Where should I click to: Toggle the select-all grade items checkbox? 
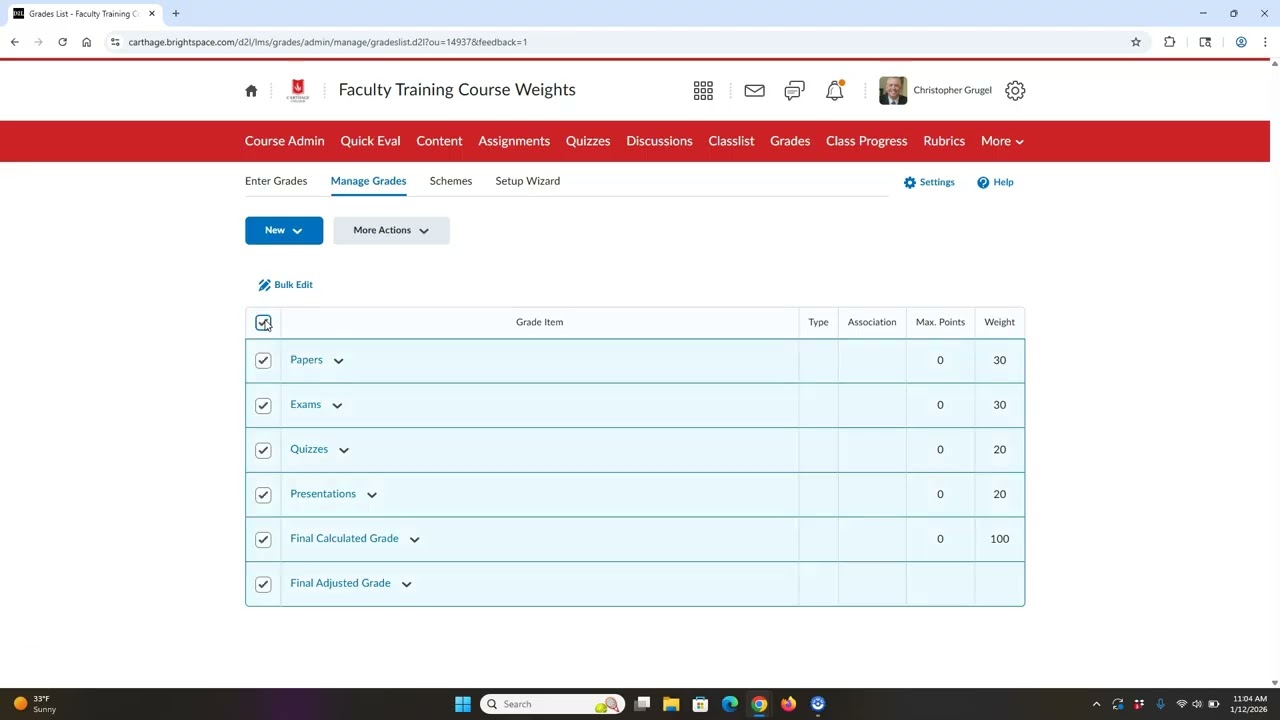click(x=263, y=322)
